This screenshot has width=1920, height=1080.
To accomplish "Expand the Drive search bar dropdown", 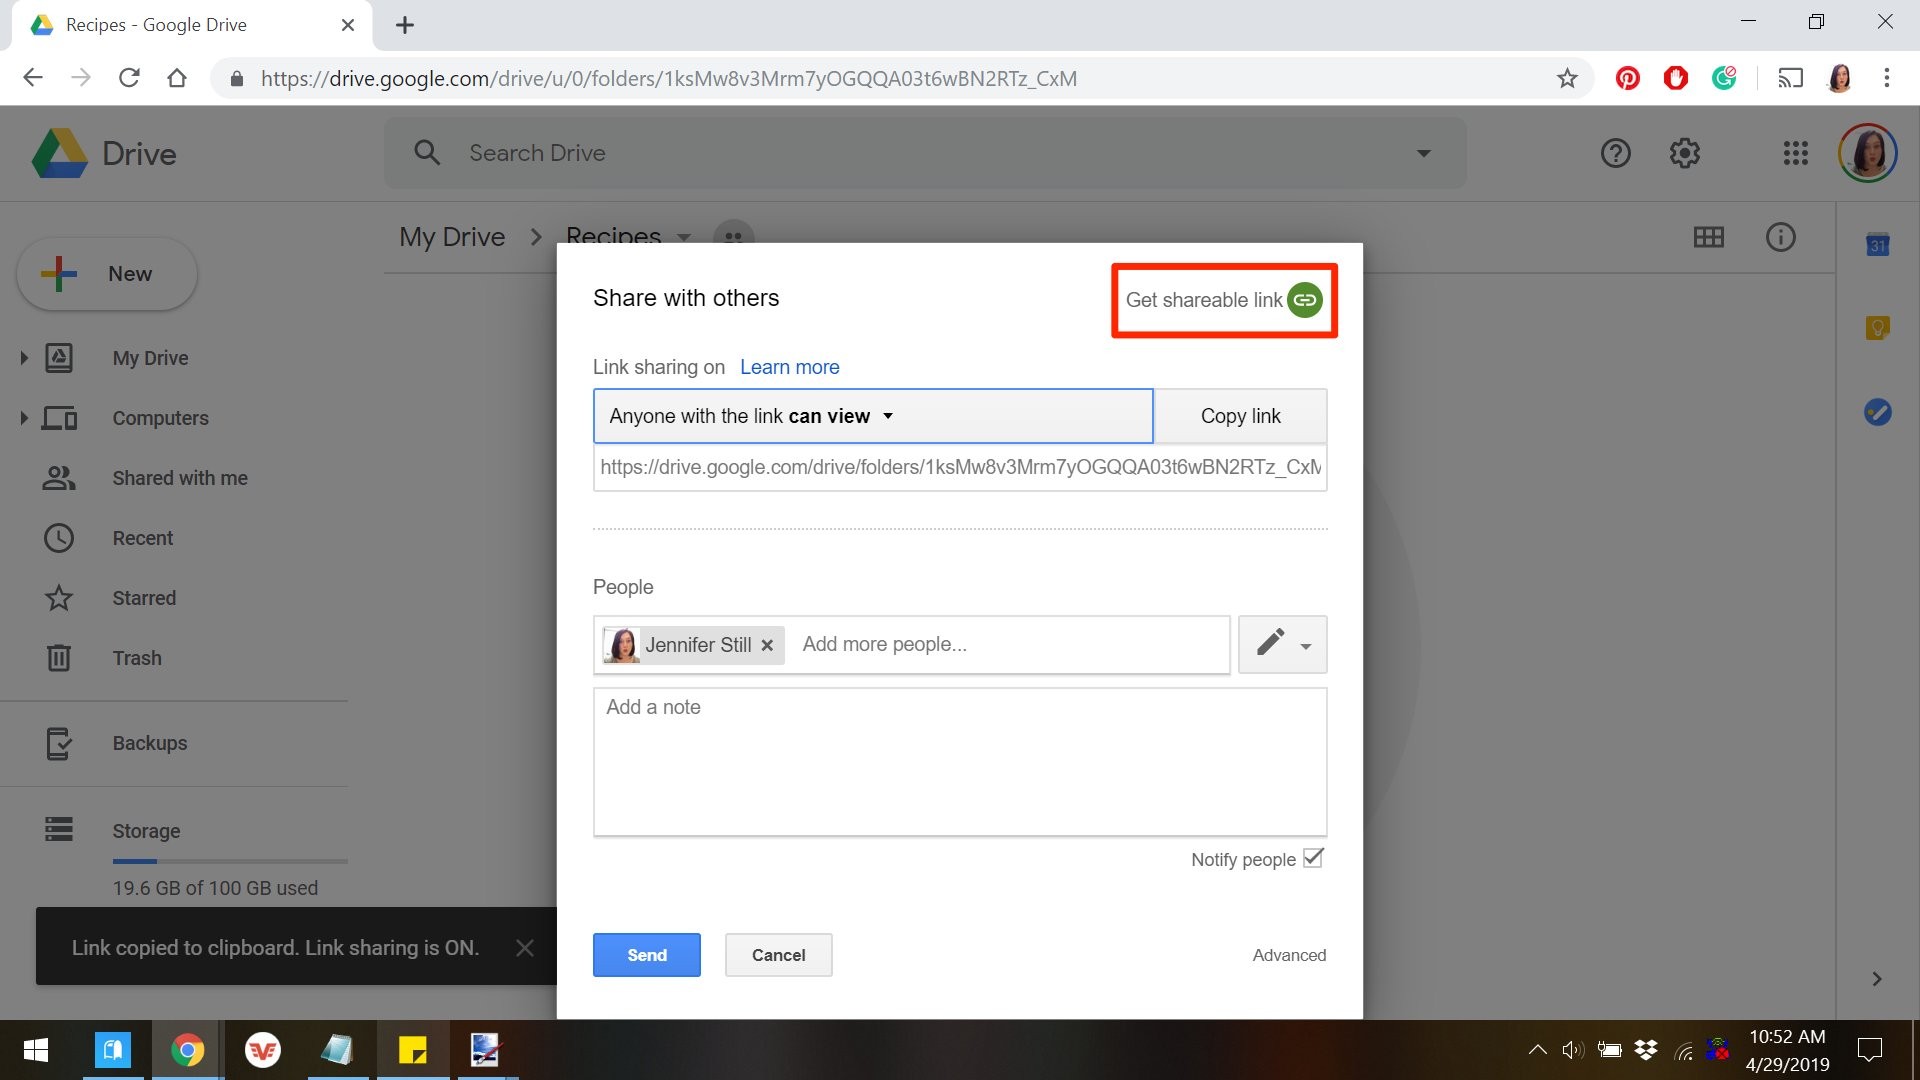I will (1423, 152).
